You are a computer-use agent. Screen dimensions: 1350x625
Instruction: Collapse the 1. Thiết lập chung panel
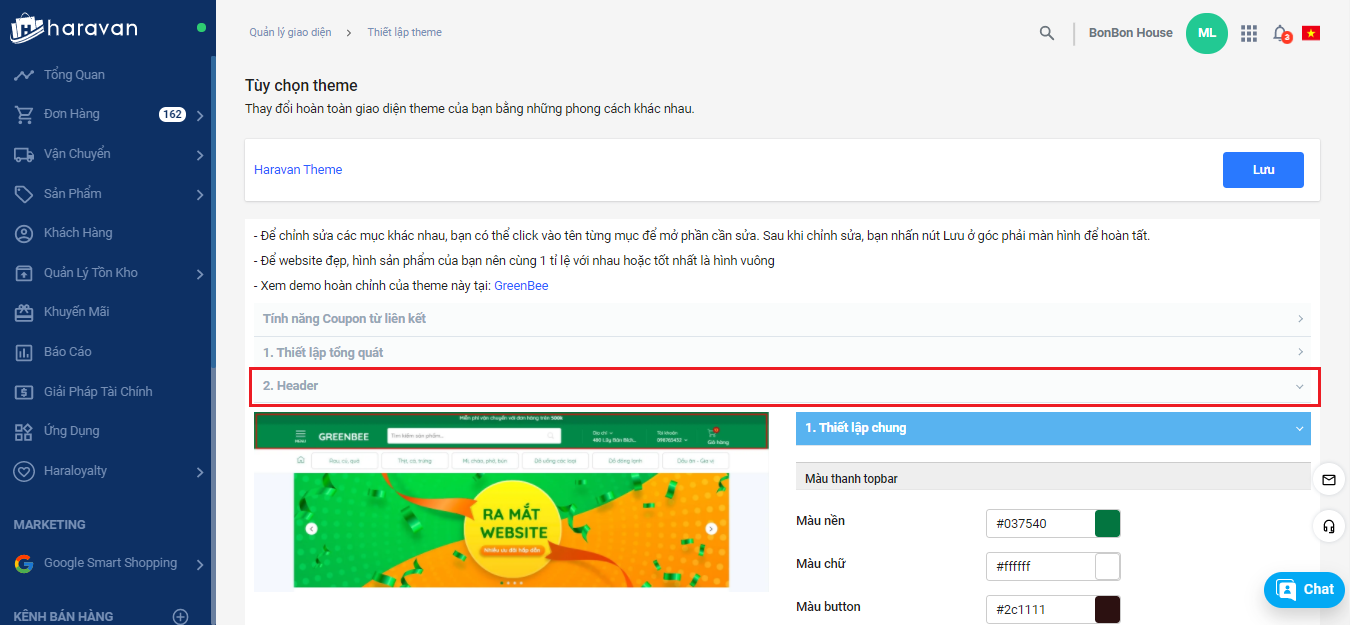(x=1053, y=428)
